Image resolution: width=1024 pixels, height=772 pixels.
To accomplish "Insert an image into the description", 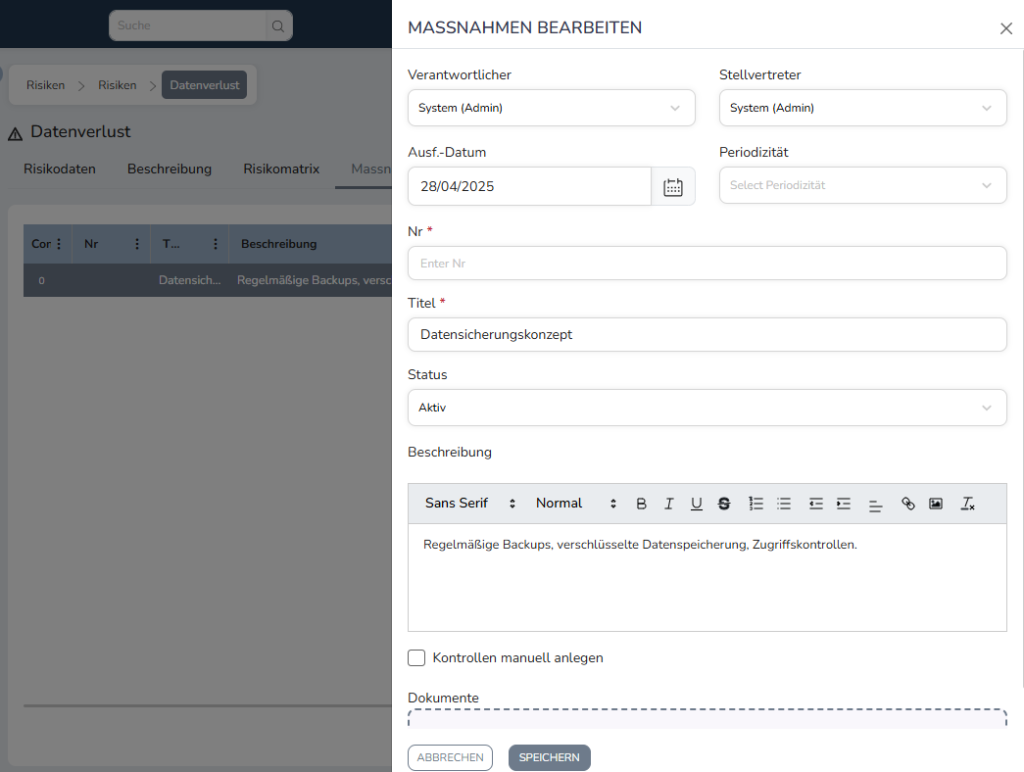I will (x=936, y=504).
